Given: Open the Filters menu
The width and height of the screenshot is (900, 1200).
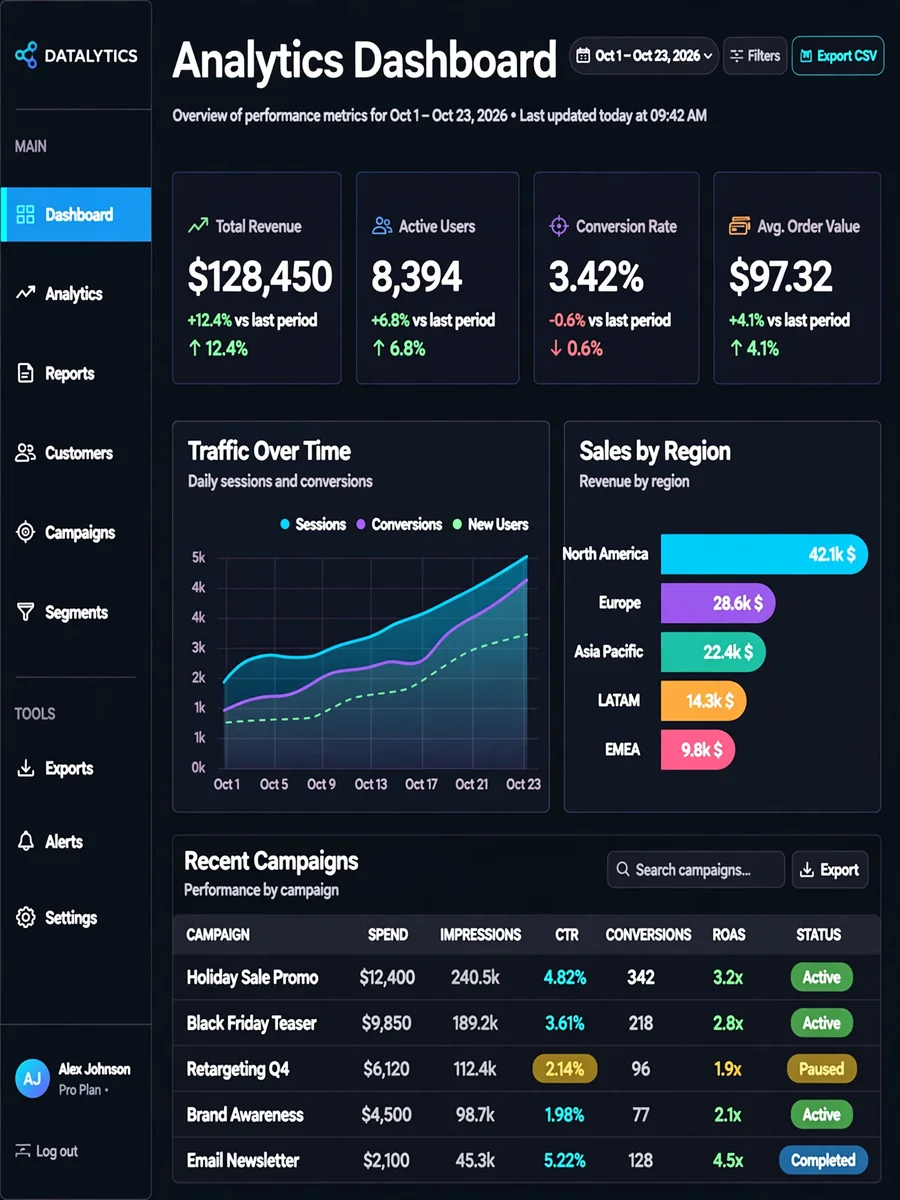Looking at the screenshot, I should tap(755, 56).
